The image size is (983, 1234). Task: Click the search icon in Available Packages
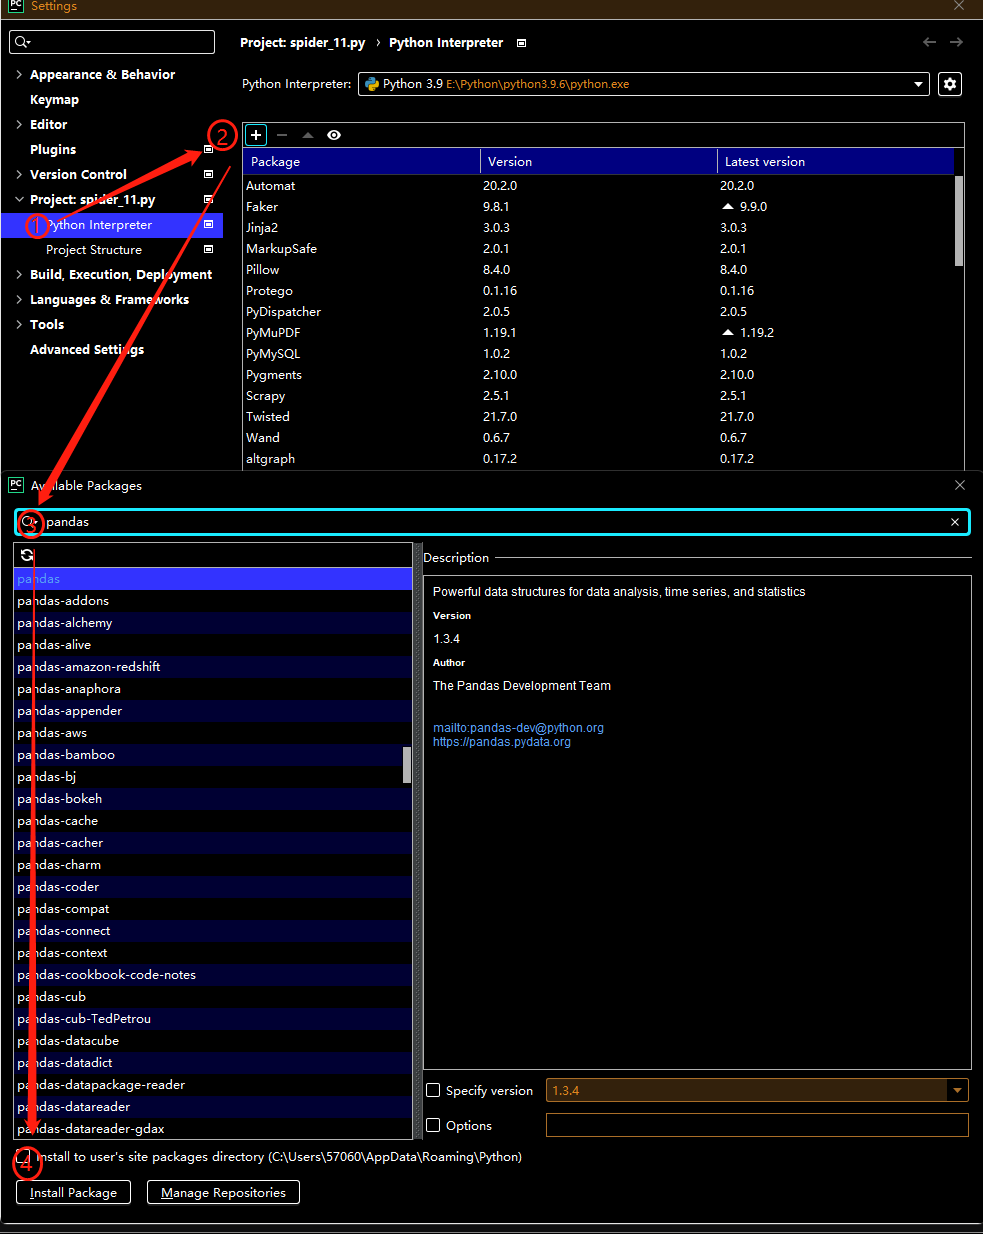29,522
